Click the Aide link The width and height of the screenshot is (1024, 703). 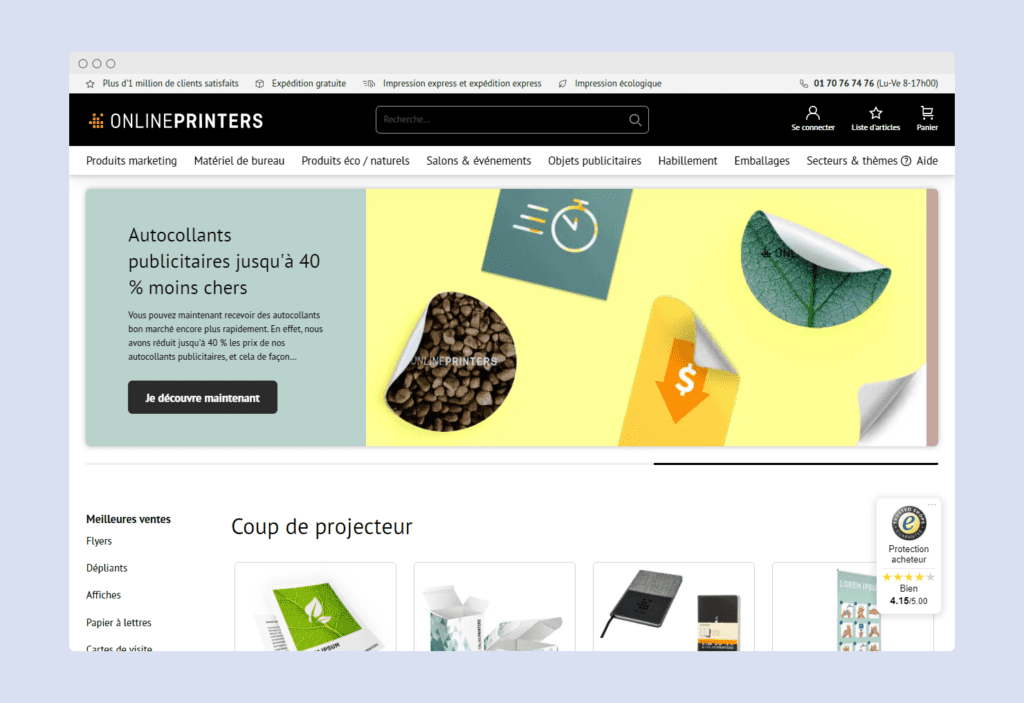[927, 161]
